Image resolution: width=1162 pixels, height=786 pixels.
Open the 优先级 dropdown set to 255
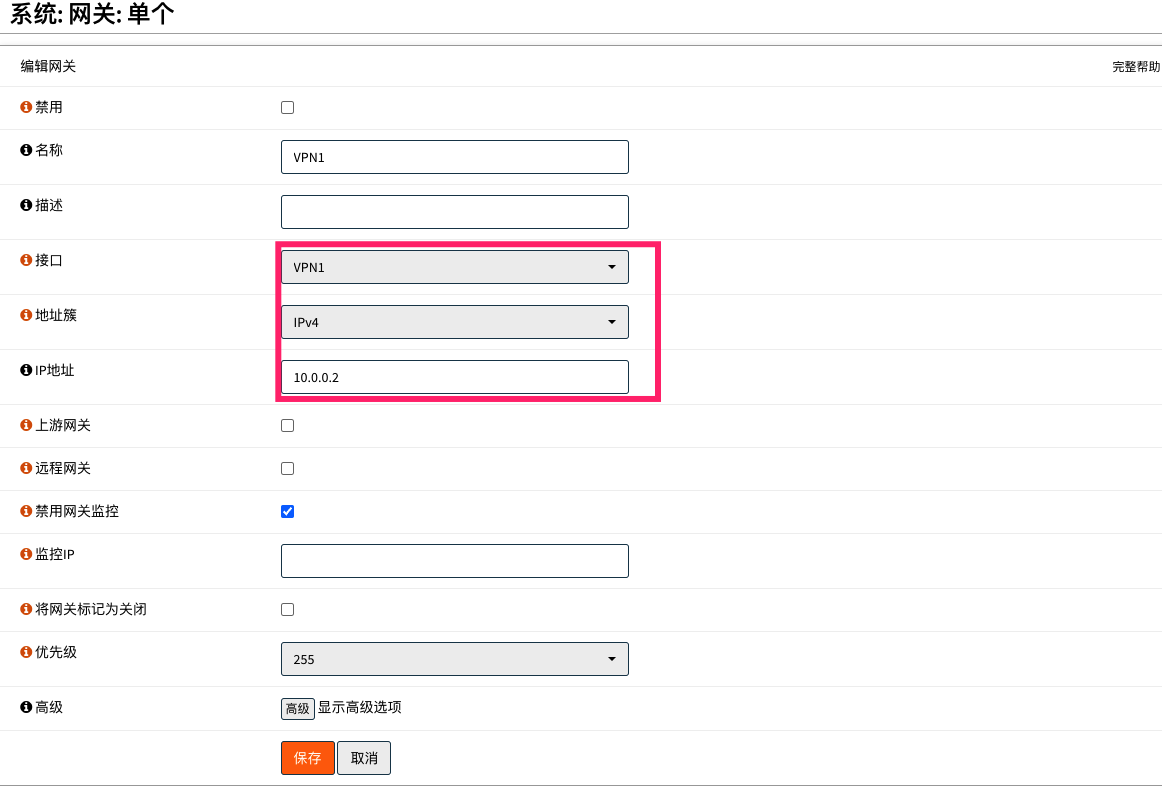[x=454, y=659]
